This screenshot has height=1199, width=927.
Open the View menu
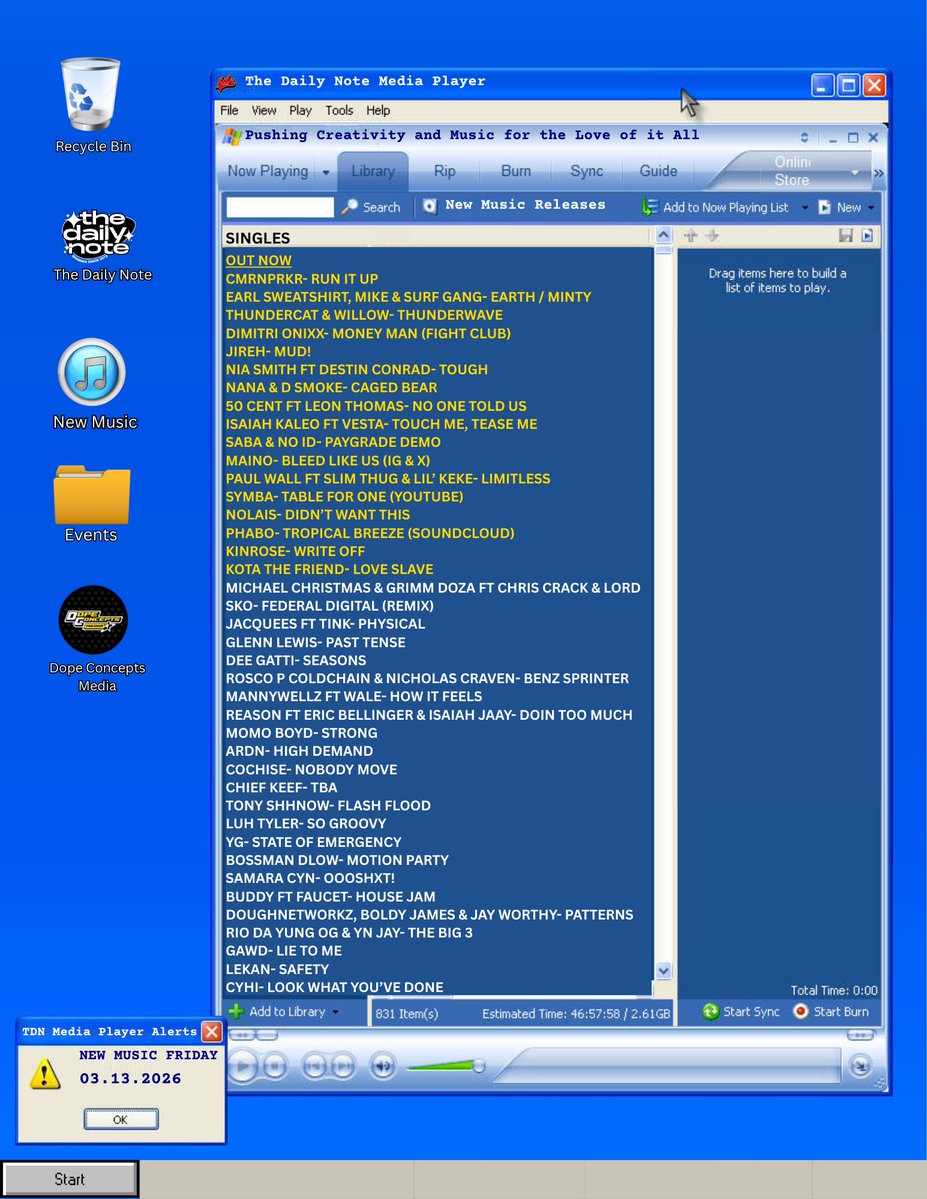click(x=264, y=110)
